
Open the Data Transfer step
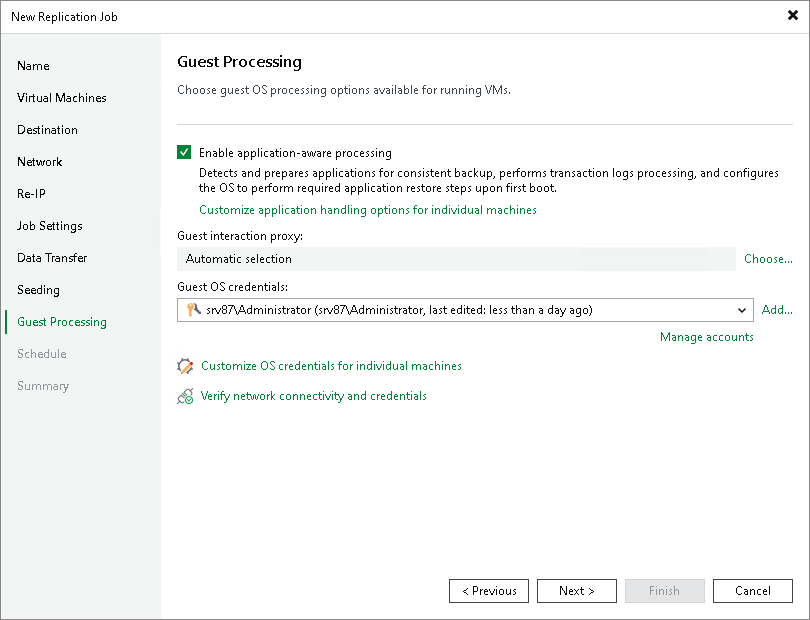tap(52, 258)
